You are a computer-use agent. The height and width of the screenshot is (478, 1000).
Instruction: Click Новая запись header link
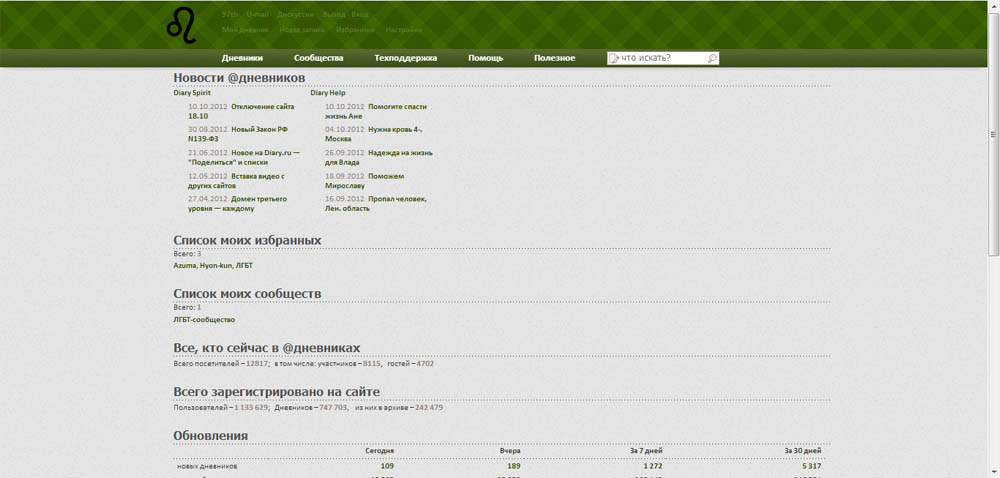click(x=302, y=29)
